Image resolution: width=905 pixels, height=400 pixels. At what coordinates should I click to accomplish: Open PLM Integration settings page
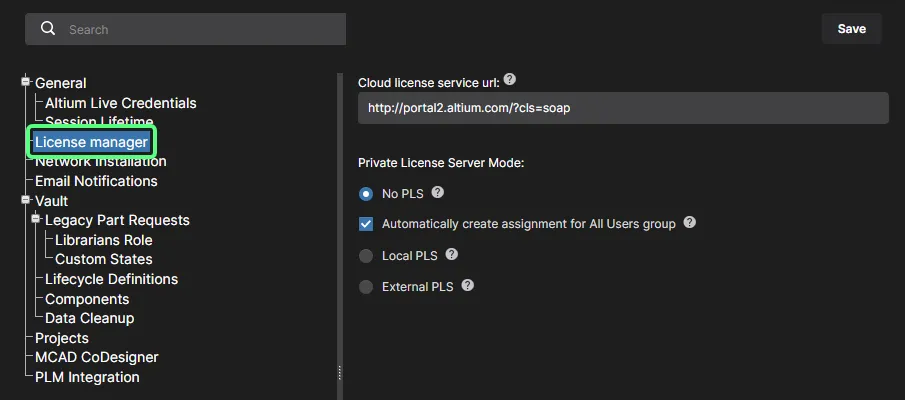87,377
